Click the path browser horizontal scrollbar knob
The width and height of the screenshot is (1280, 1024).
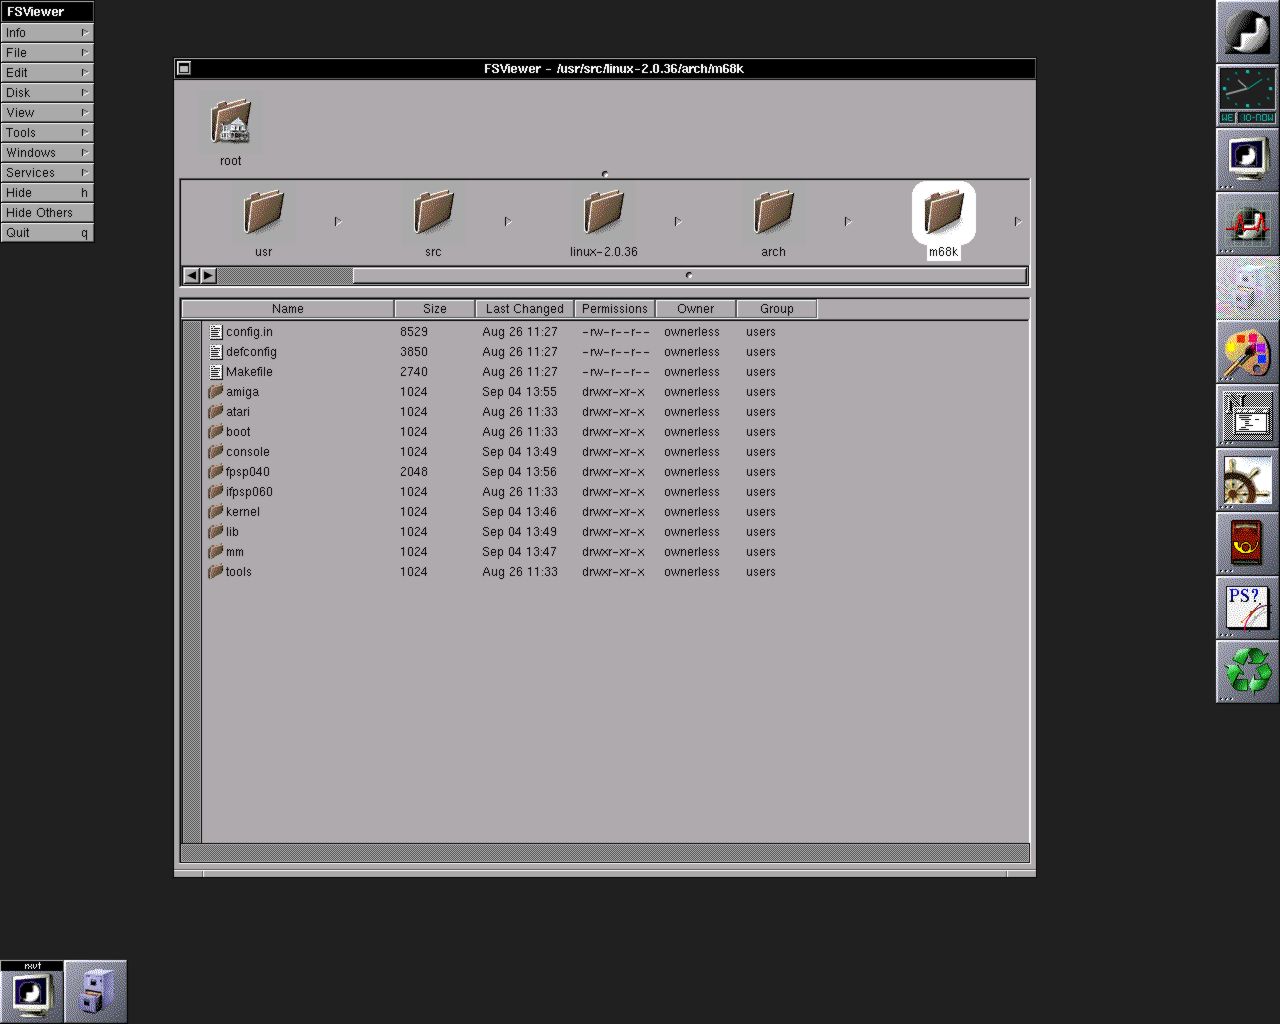pyautogui.click(x=689, y=276)
